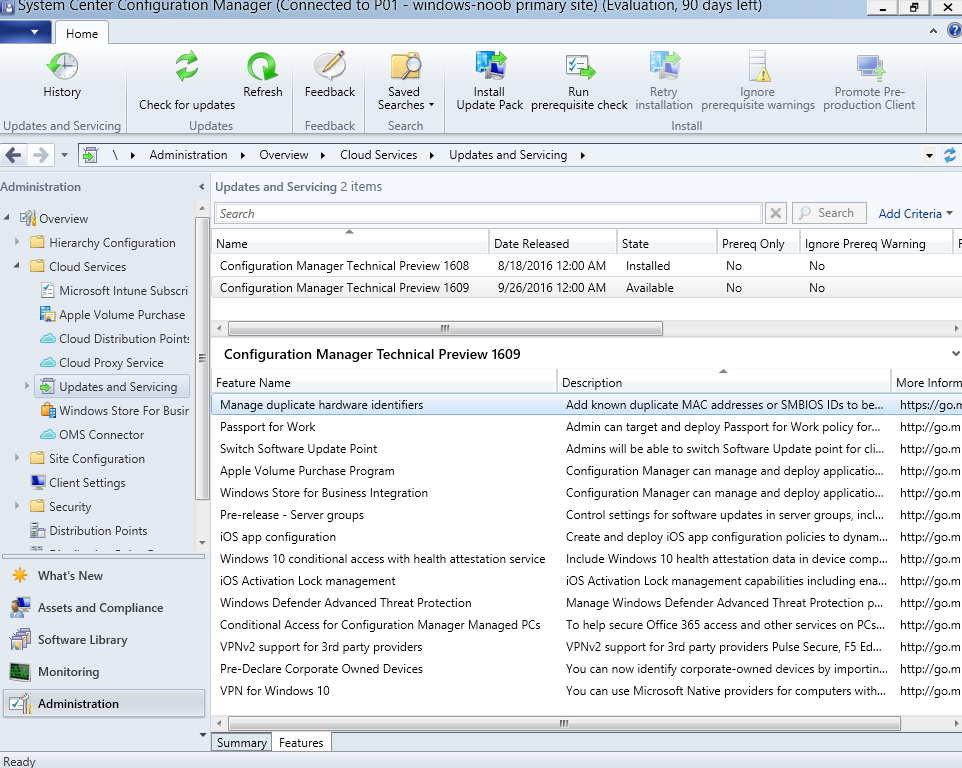Switch to the Features tab

(301, 742)
